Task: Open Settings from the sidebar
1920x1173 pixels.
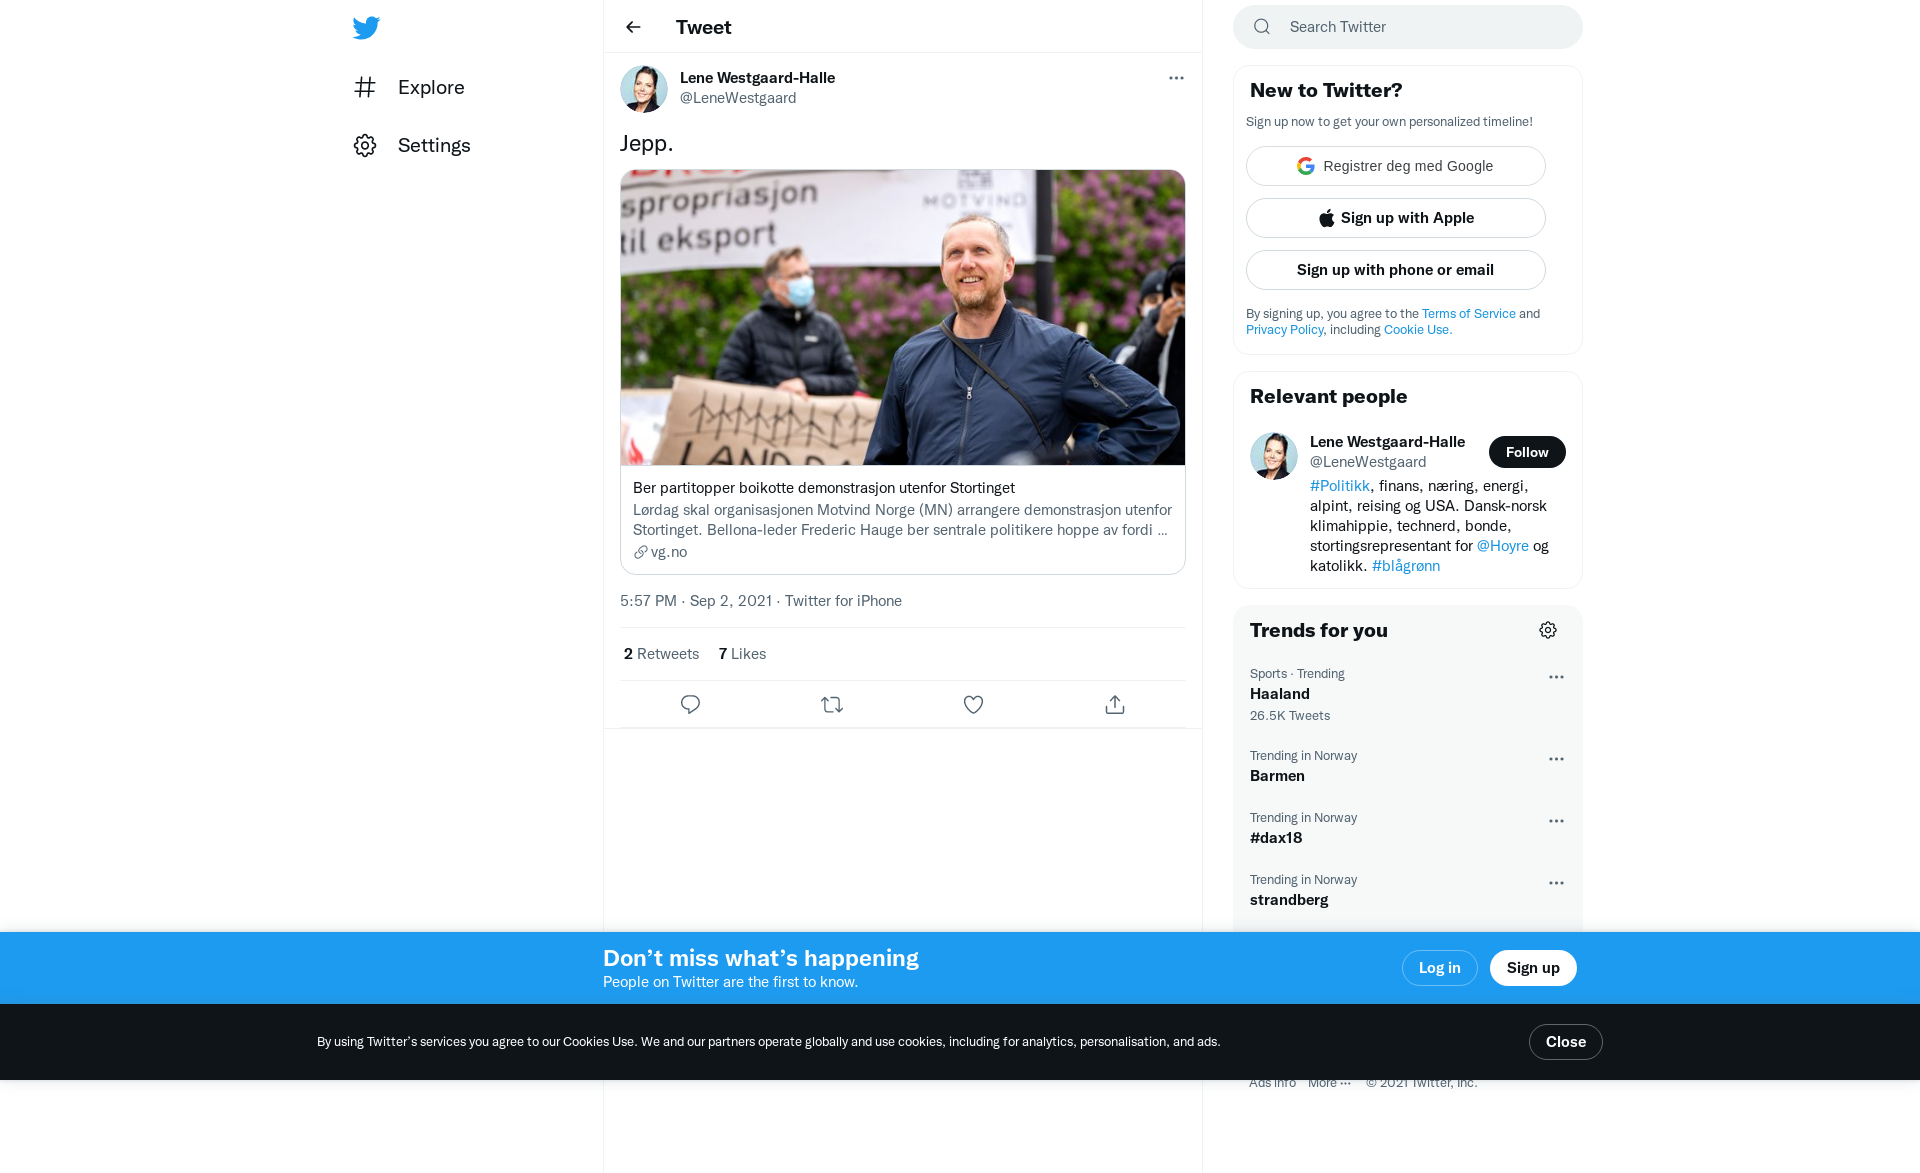Action: (412, 145)
